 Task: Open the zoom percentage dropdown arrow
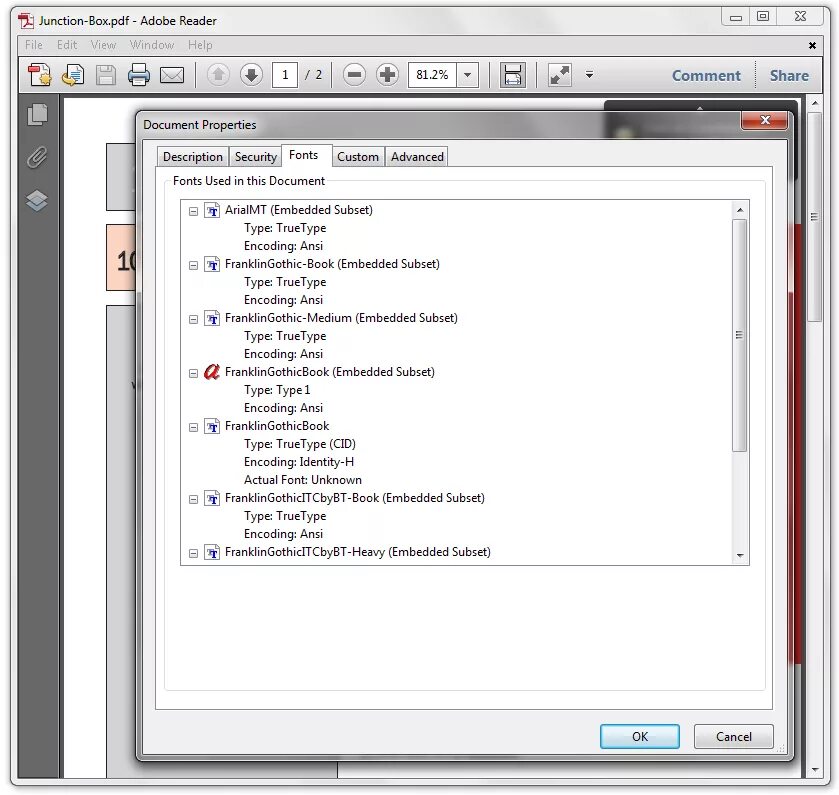pos(468,75)
